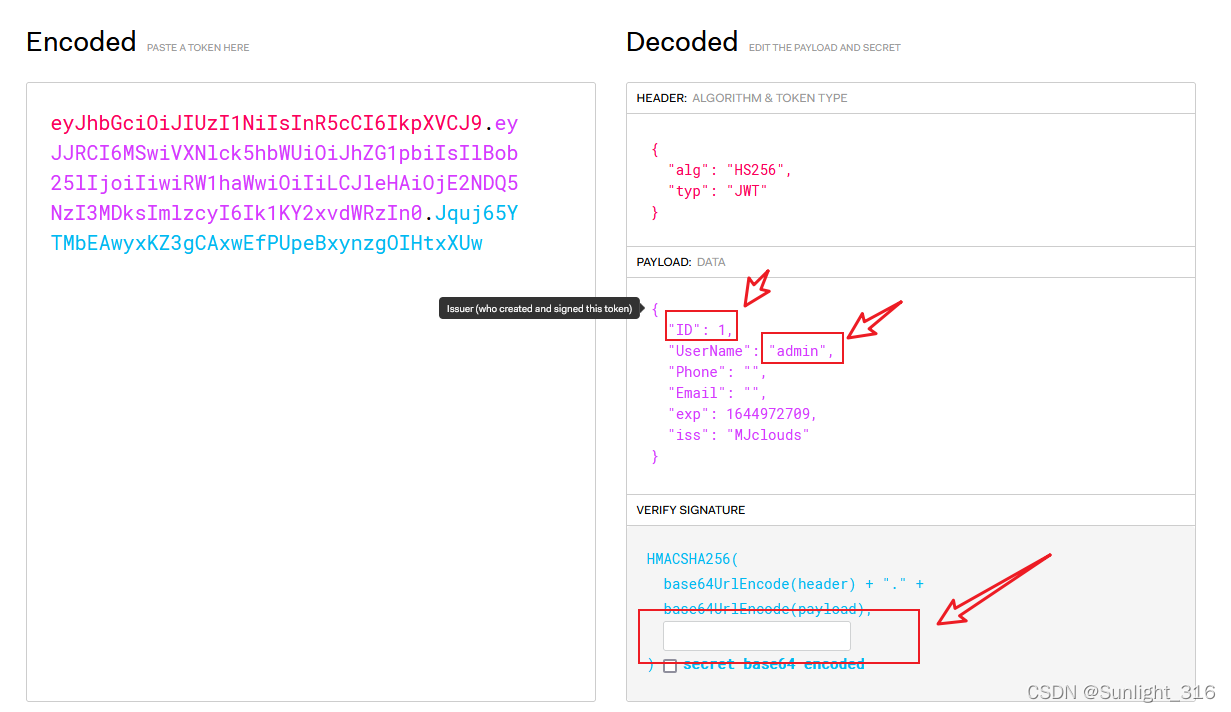This screenshot has height=712, width=1231.
Task: Click the HMACSHA256( signature text
Action: tap(692, 560)
